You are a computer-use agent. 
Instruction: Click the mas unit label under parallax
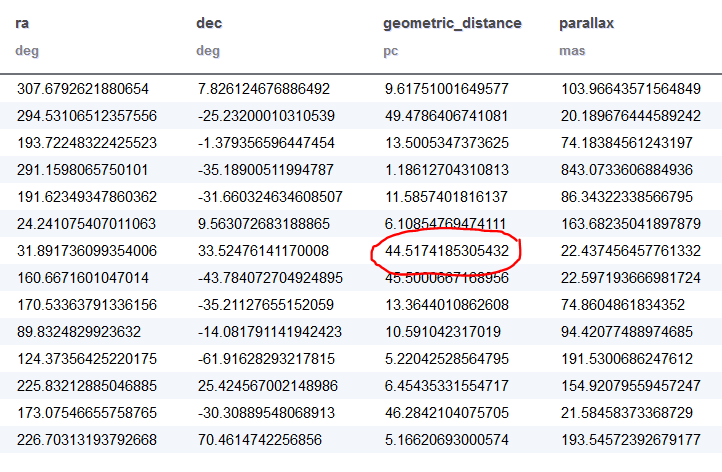(571, 49)
